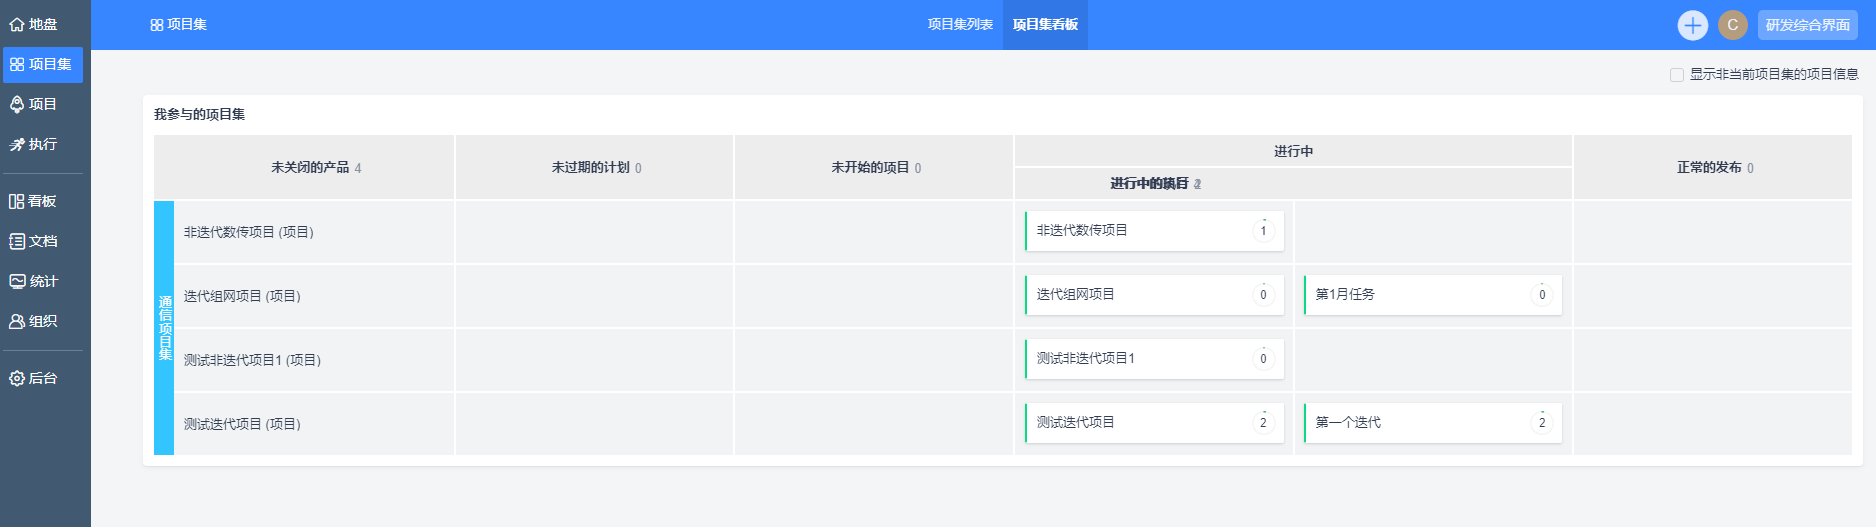Screen dimensions: 1876x527
Task: Open the 第一个迭代 execution card
Action: [x=1433, y=423]
